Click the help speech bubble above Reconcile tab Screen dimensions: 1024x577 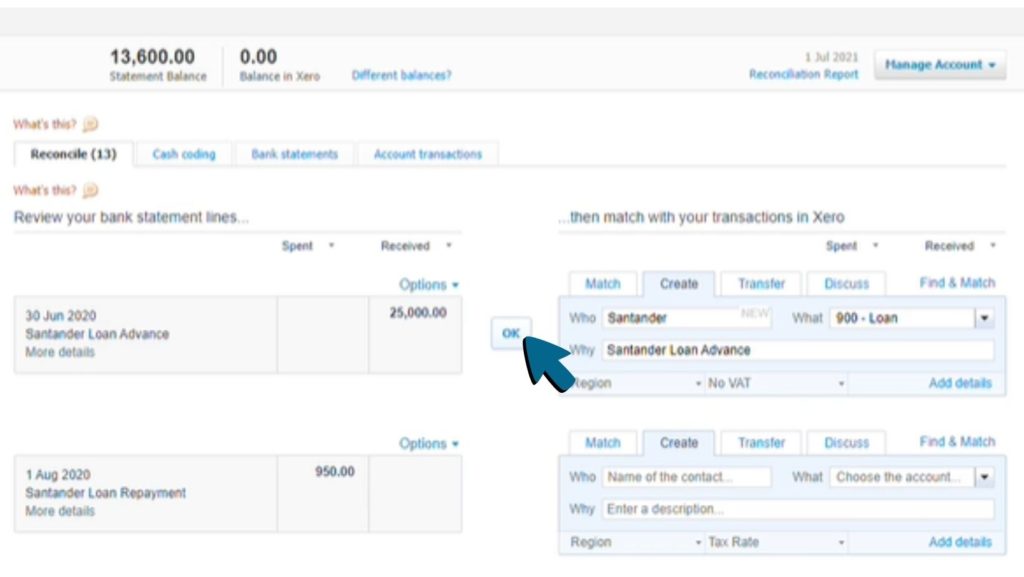pyautogui.click(x=91, y=124)
